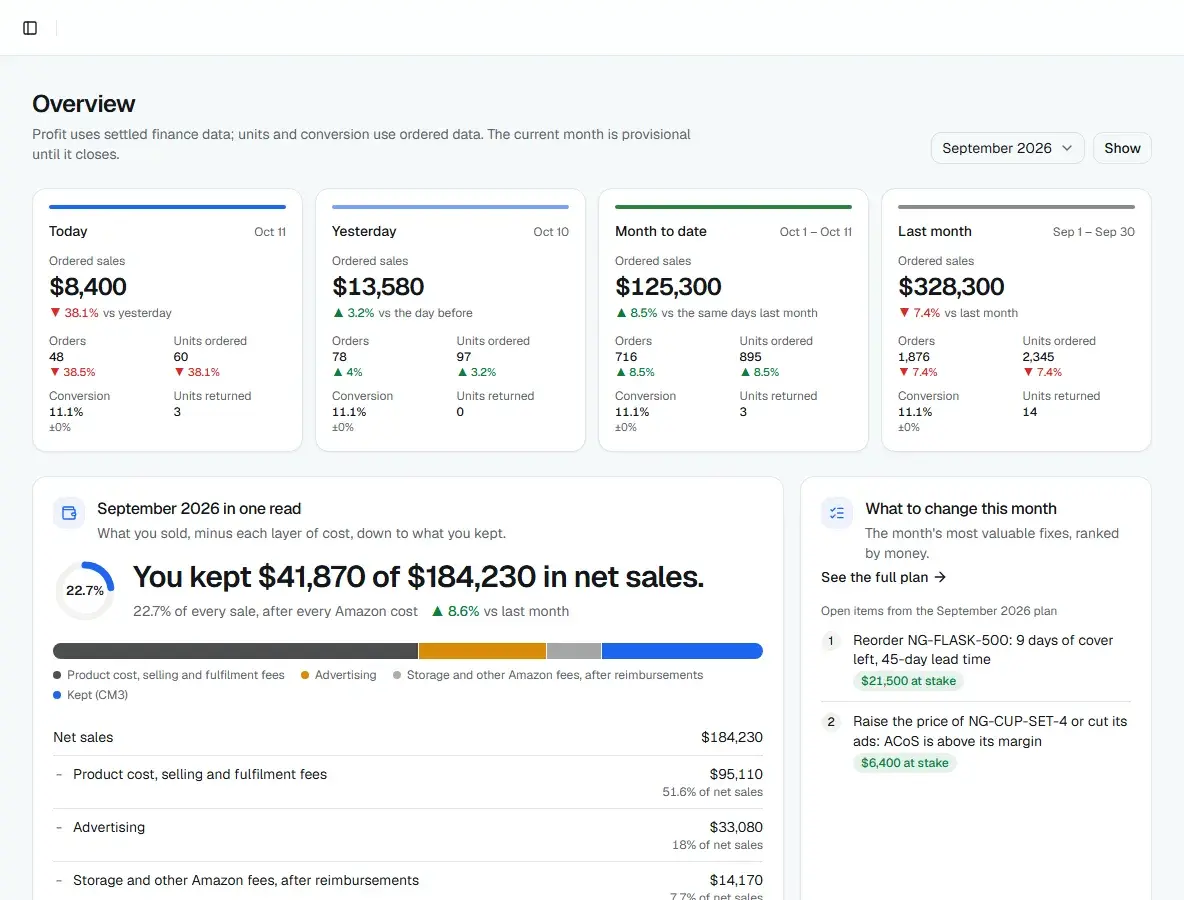The height and width of the screenshot is (900, 1184).
Task: Click the $21,500 at stake badge
Action: [908, 681]
